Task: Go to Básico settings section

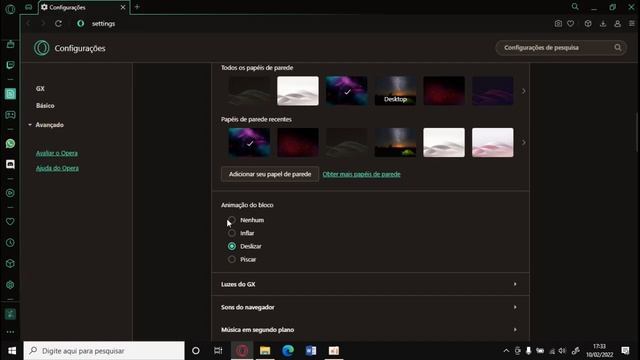Action: tap(45, 106)
